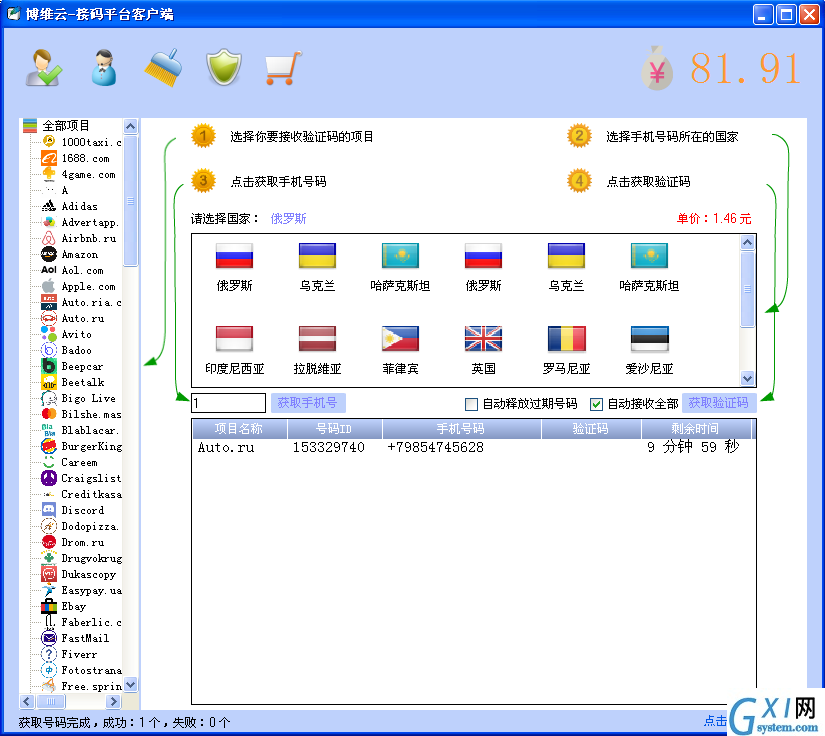
Task: Select the Discord project
Action: [82, 510]
